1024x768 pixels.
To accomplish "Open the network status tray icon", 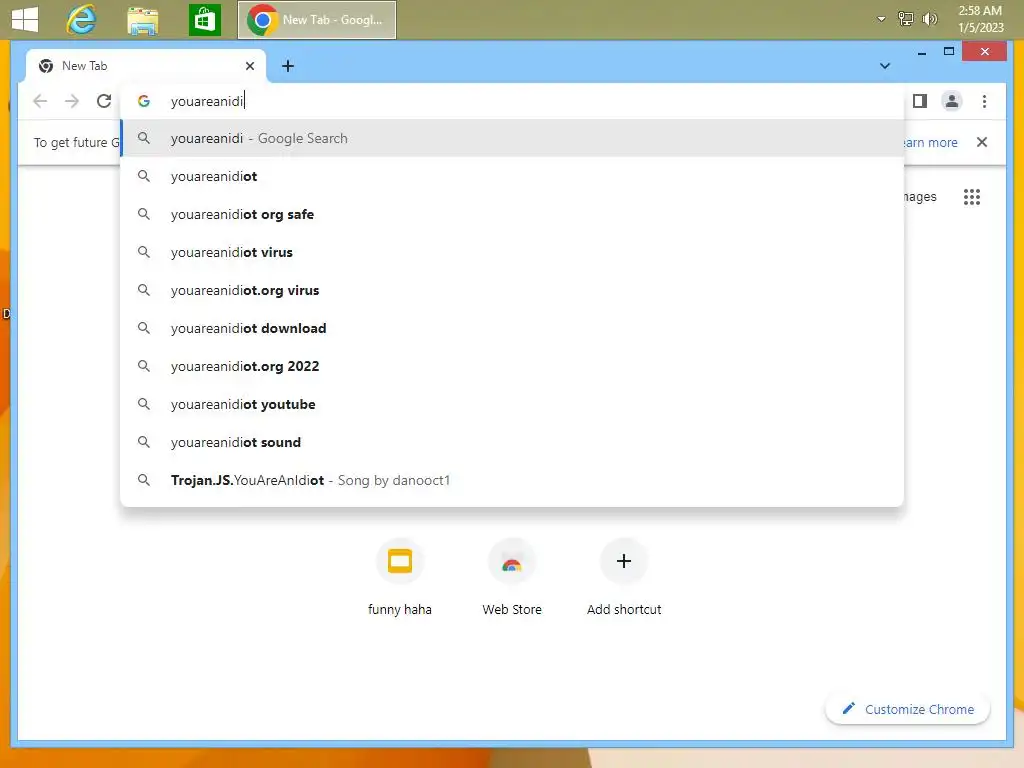I will (905, 19).
